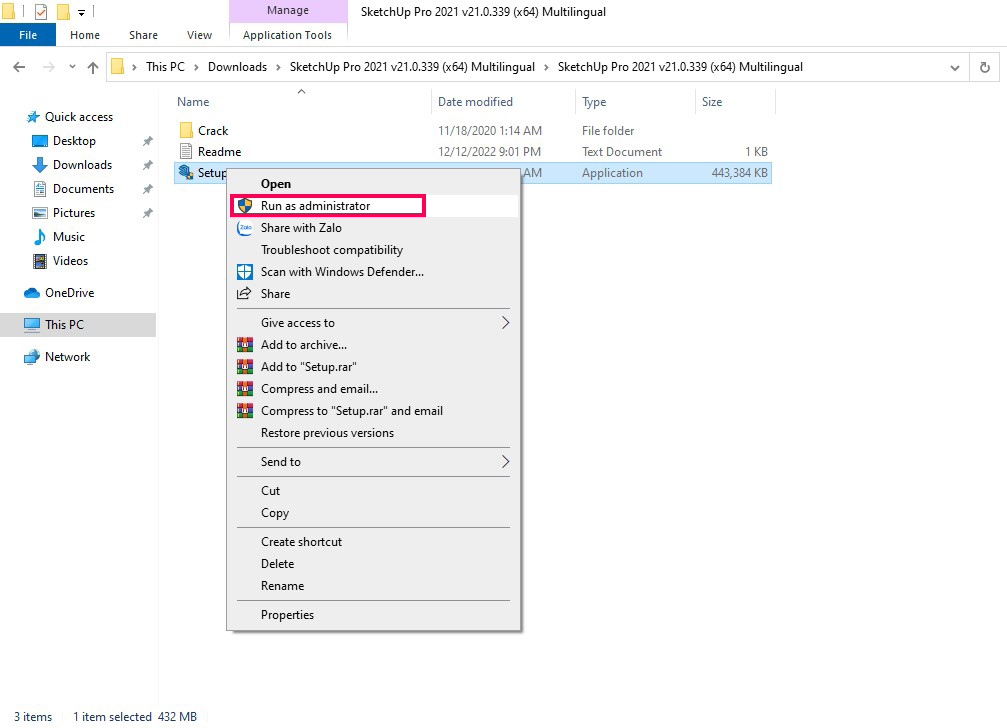Click the Share with Zalo icon entry
Image resolution: width=1007 pixels, height=728 pixels.
point(301,228)
